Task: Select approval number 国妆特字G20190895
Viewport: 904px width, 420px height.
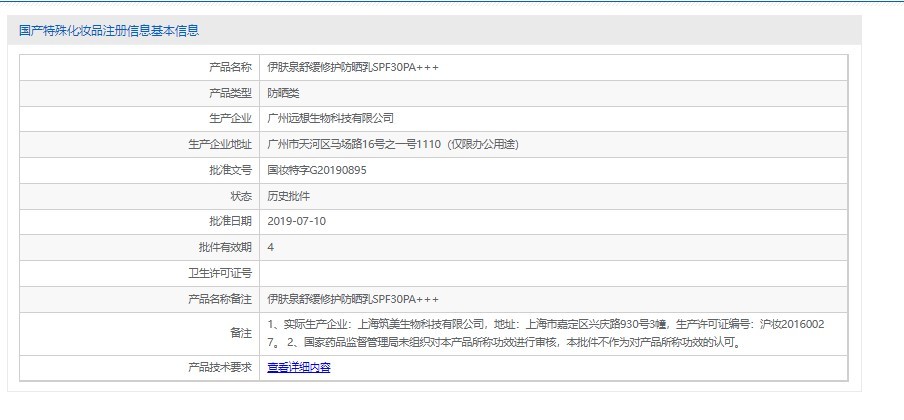Action: tap(317, 170)
